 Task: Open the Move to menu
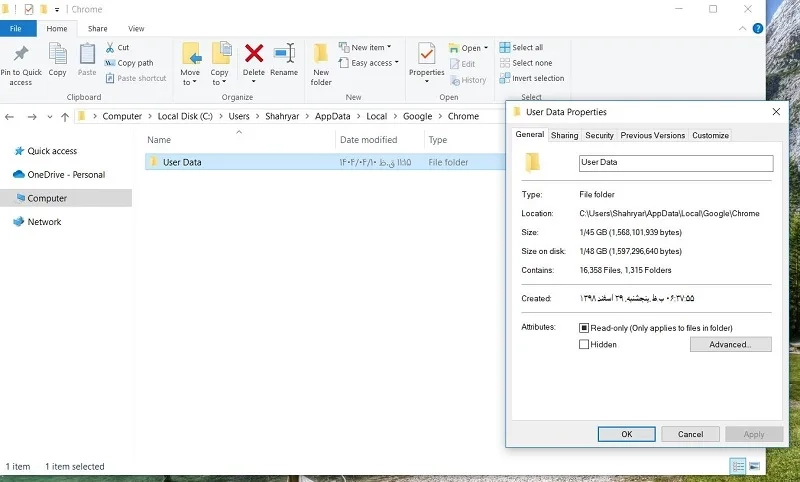click(x=190, y=64)
